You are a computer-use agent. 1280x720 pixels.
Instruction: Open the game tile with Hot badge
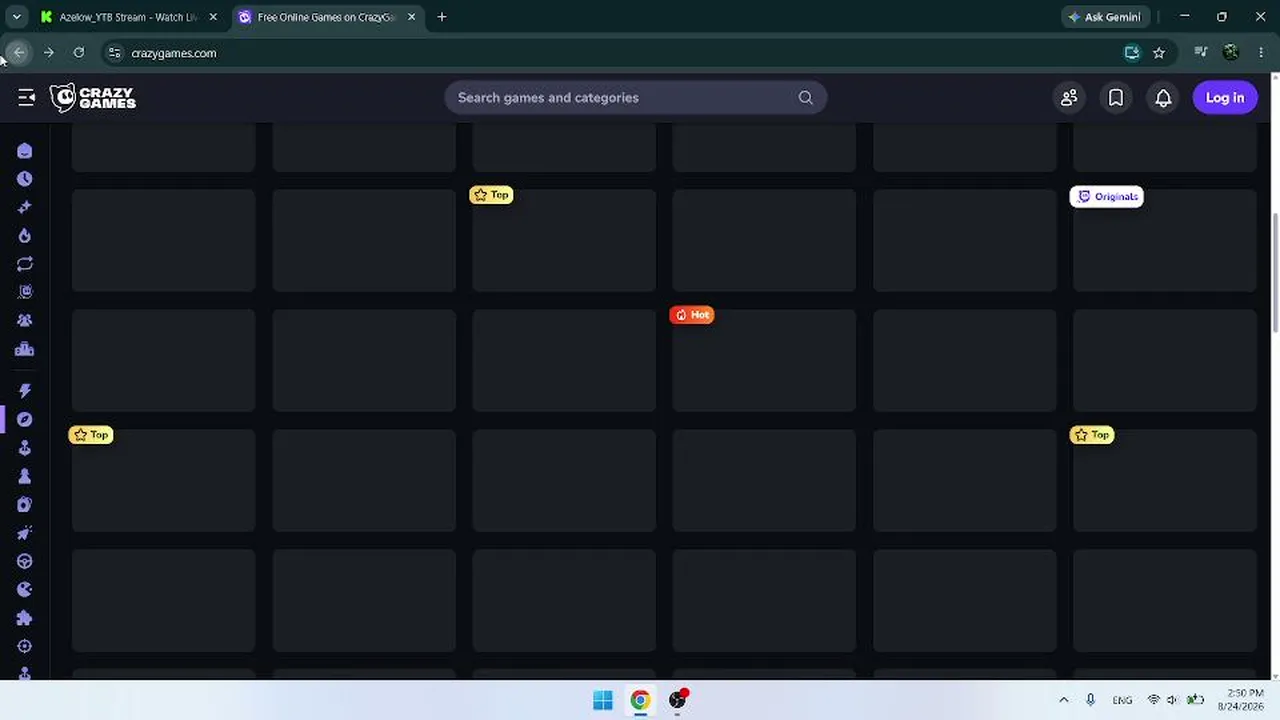point(764,360)
